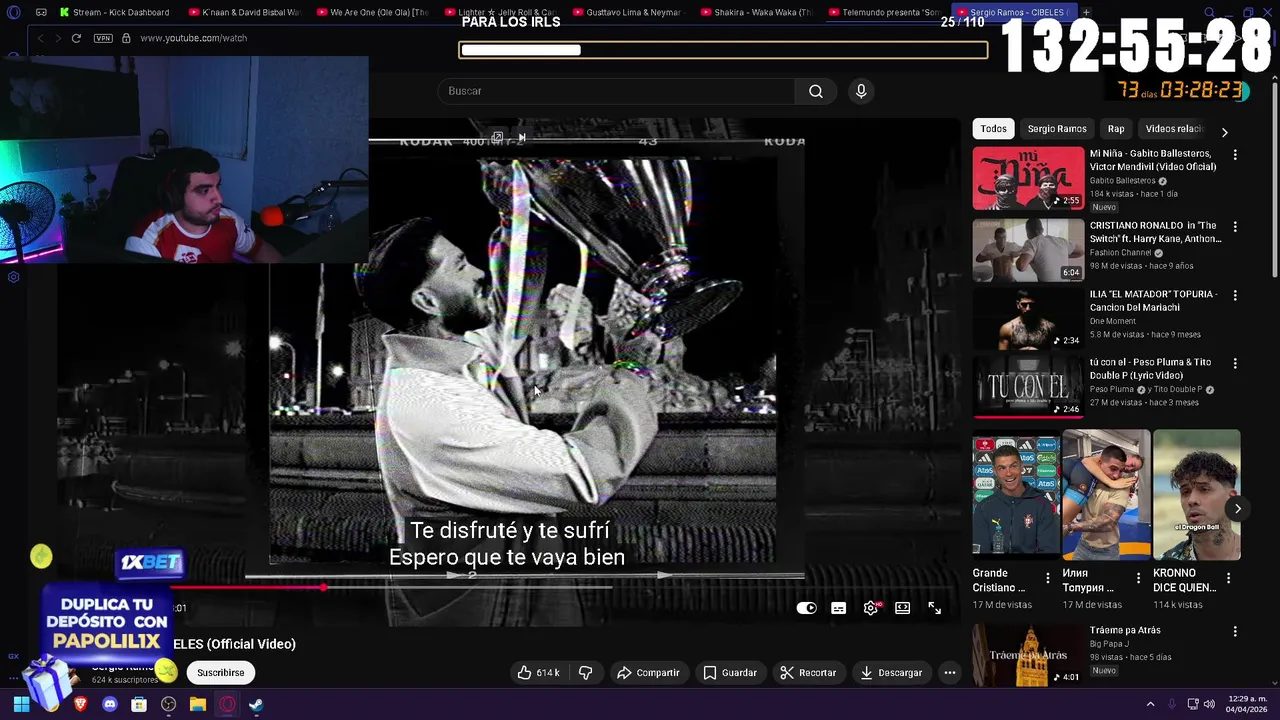Image resolution: width=1280 pixels, height=720 pixels.
Task: Open Grande Cristiano short thumbnail
Action: pyautogui.click(x=1016, y=495)
